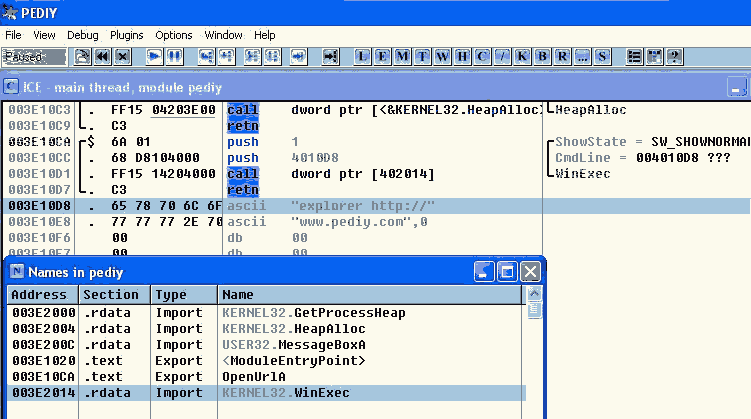Sort names by Address column header

(40, 295)
